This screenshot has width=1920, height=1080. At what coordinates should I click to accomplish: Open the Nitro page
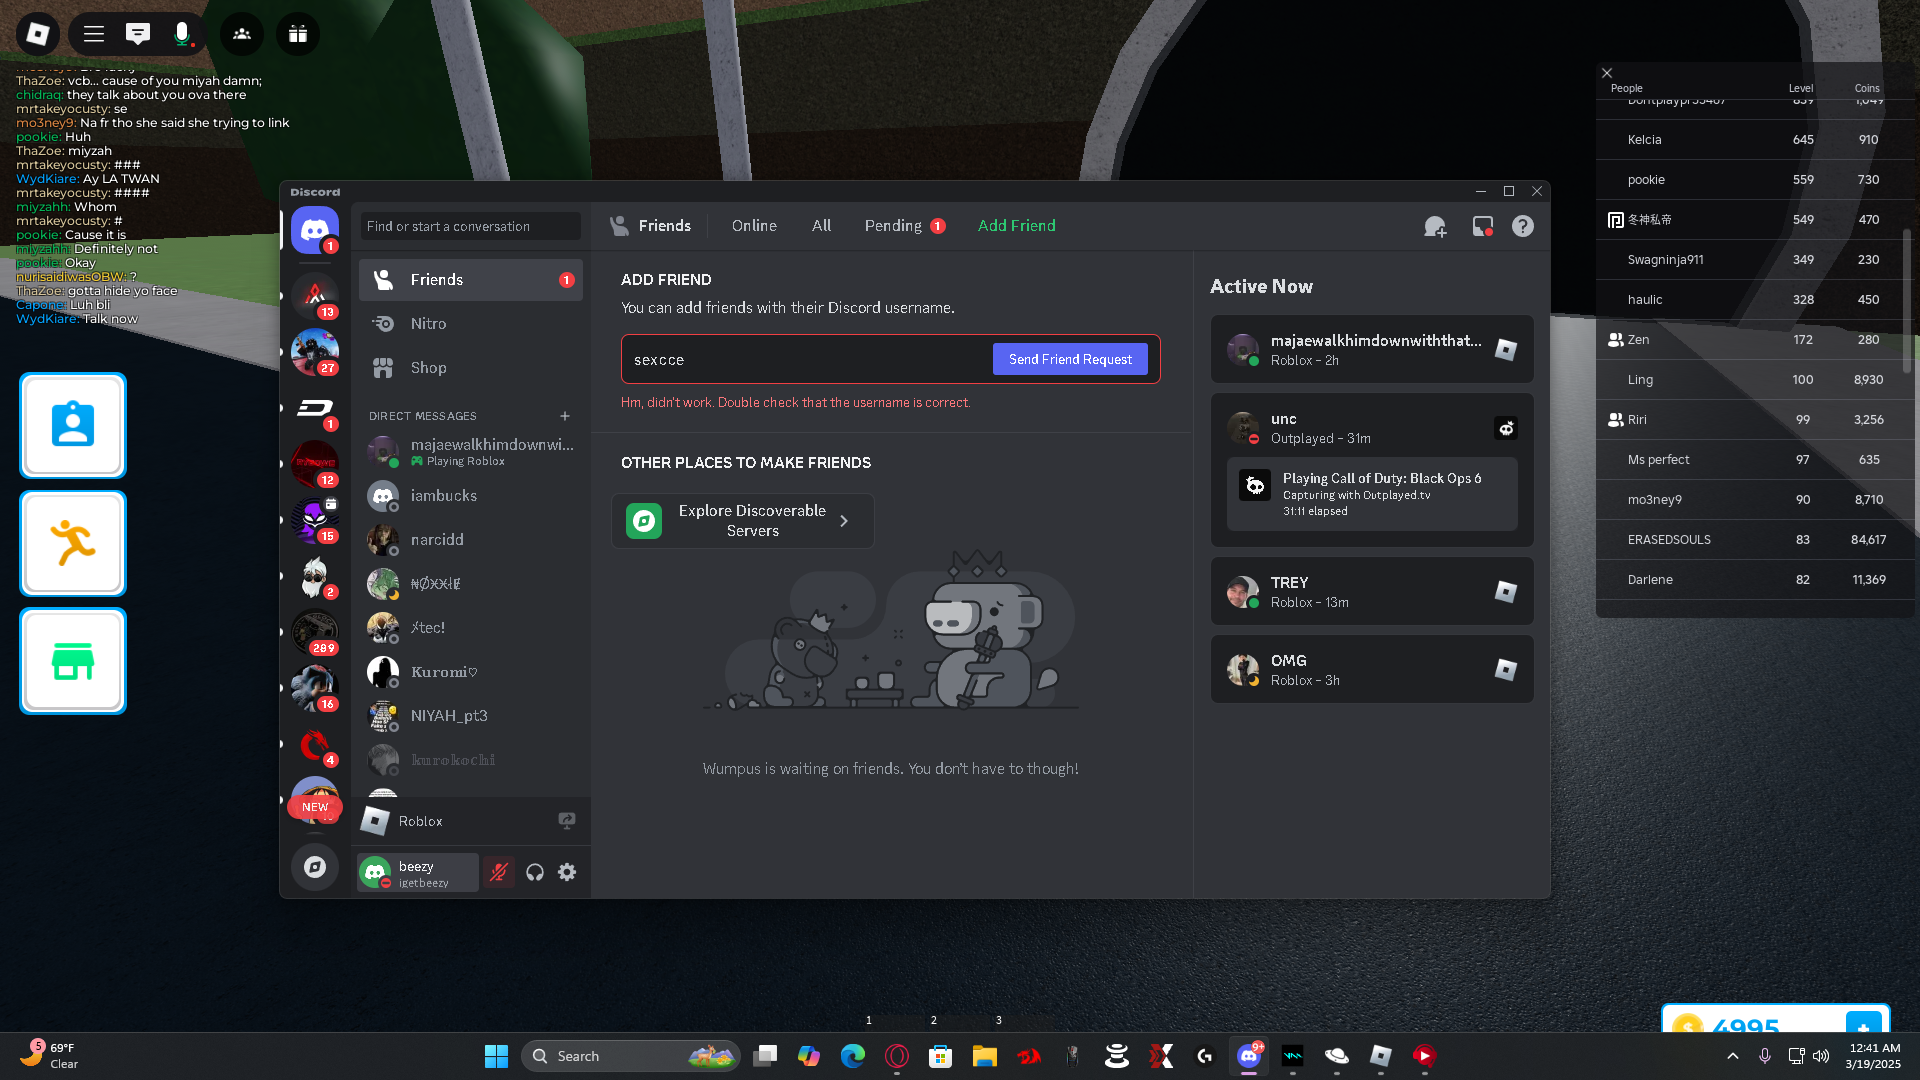tap(471, 324)
